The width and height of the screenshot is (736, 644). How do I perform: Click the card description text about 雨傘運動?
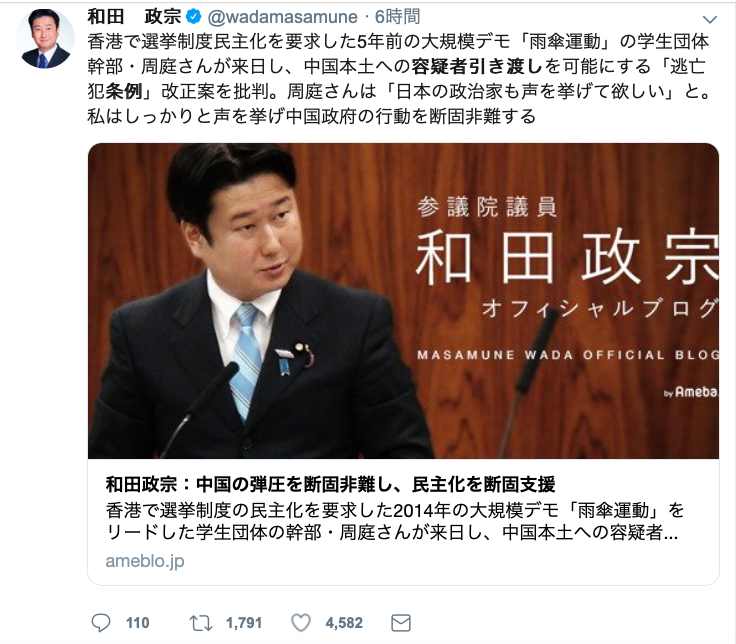pos(394,521)
